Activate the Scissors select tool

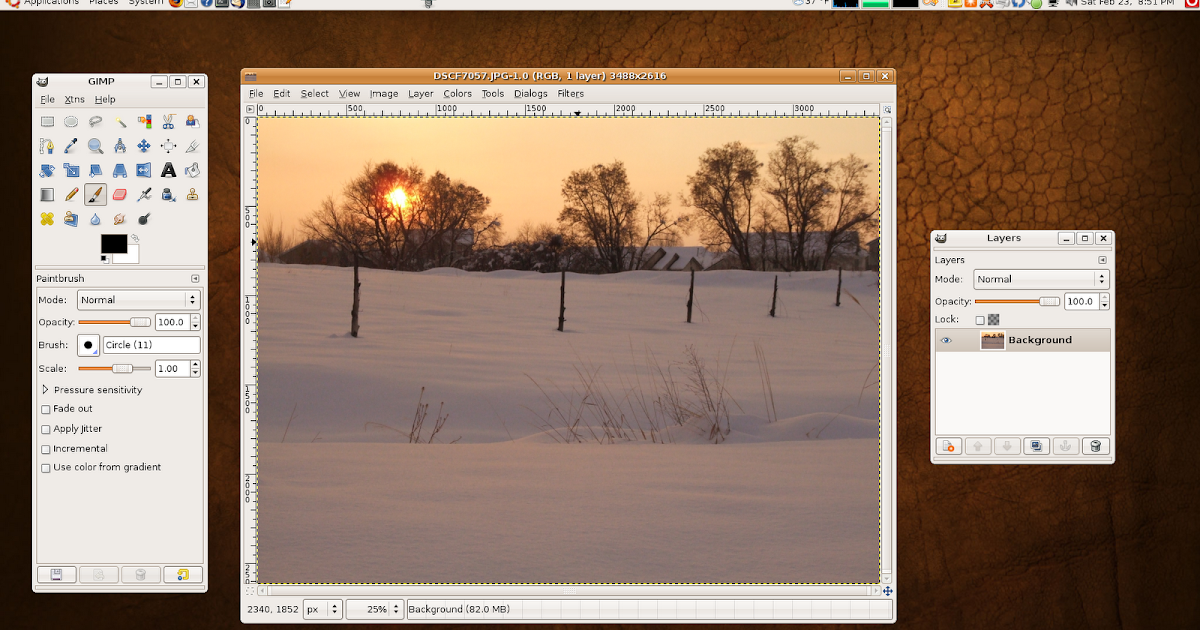point(166,121)
